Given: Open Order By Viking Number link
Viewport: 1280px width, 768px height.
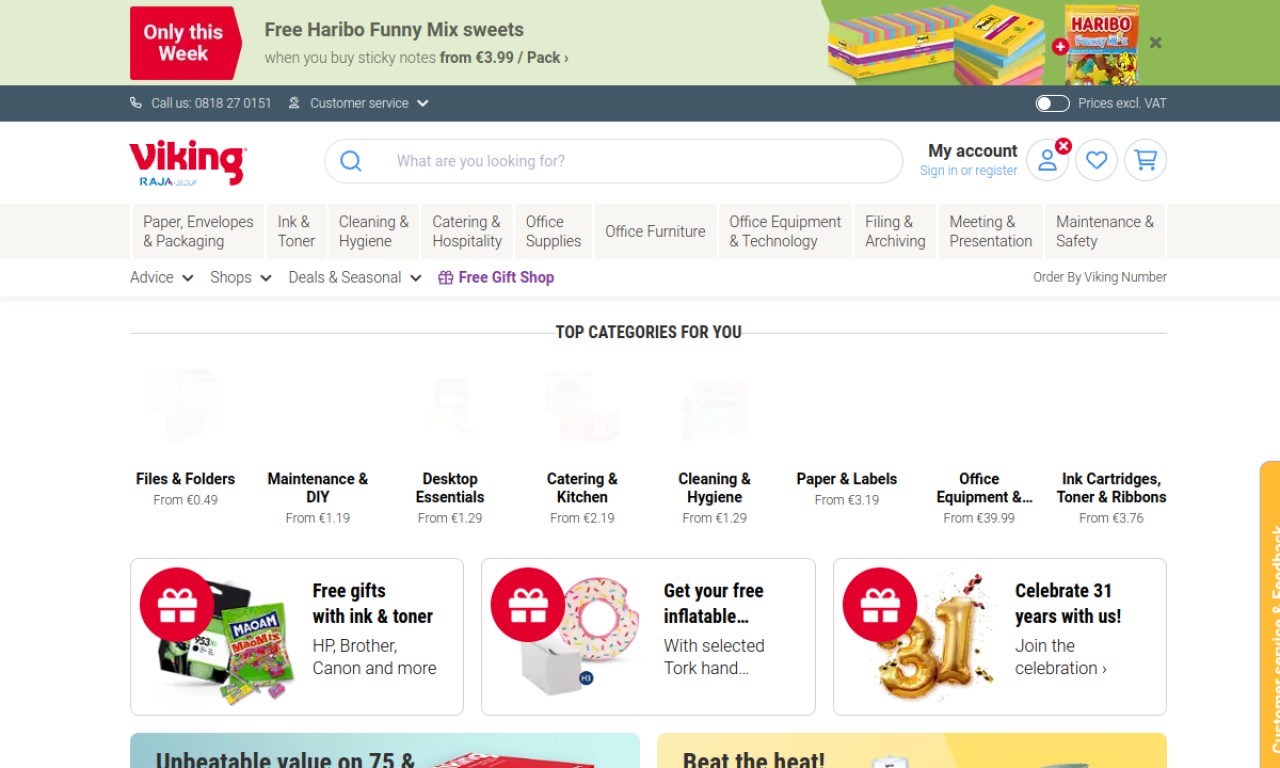Looking at the screenshot, I should (1099, 277).
